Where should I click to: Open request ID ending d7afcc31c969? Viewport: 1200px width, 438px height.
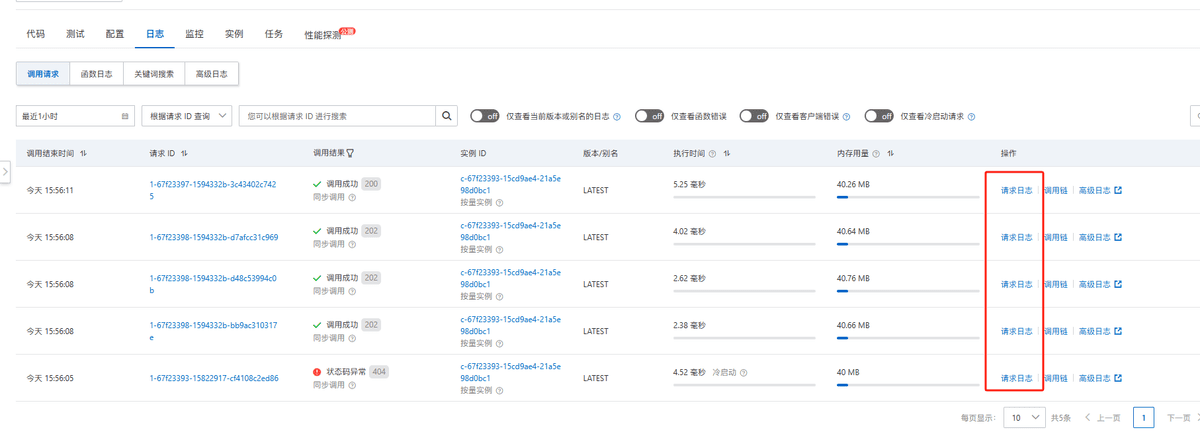tap(214, 237)
